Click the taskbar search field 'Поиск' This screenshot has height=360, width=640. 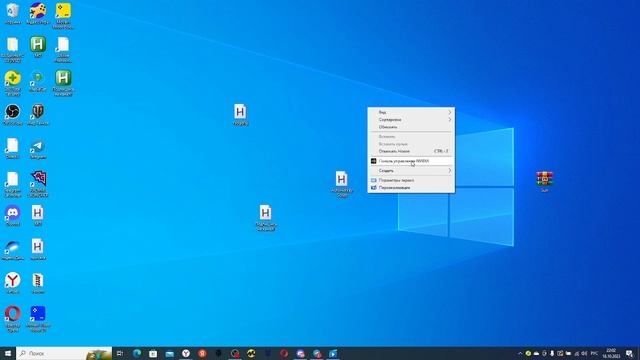pos(64,353)
